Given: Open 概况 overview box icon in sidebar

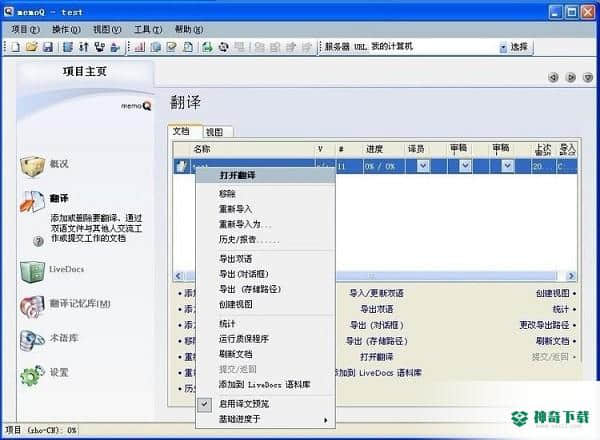Looking at the screenshot, I should (x=32, y=166).
